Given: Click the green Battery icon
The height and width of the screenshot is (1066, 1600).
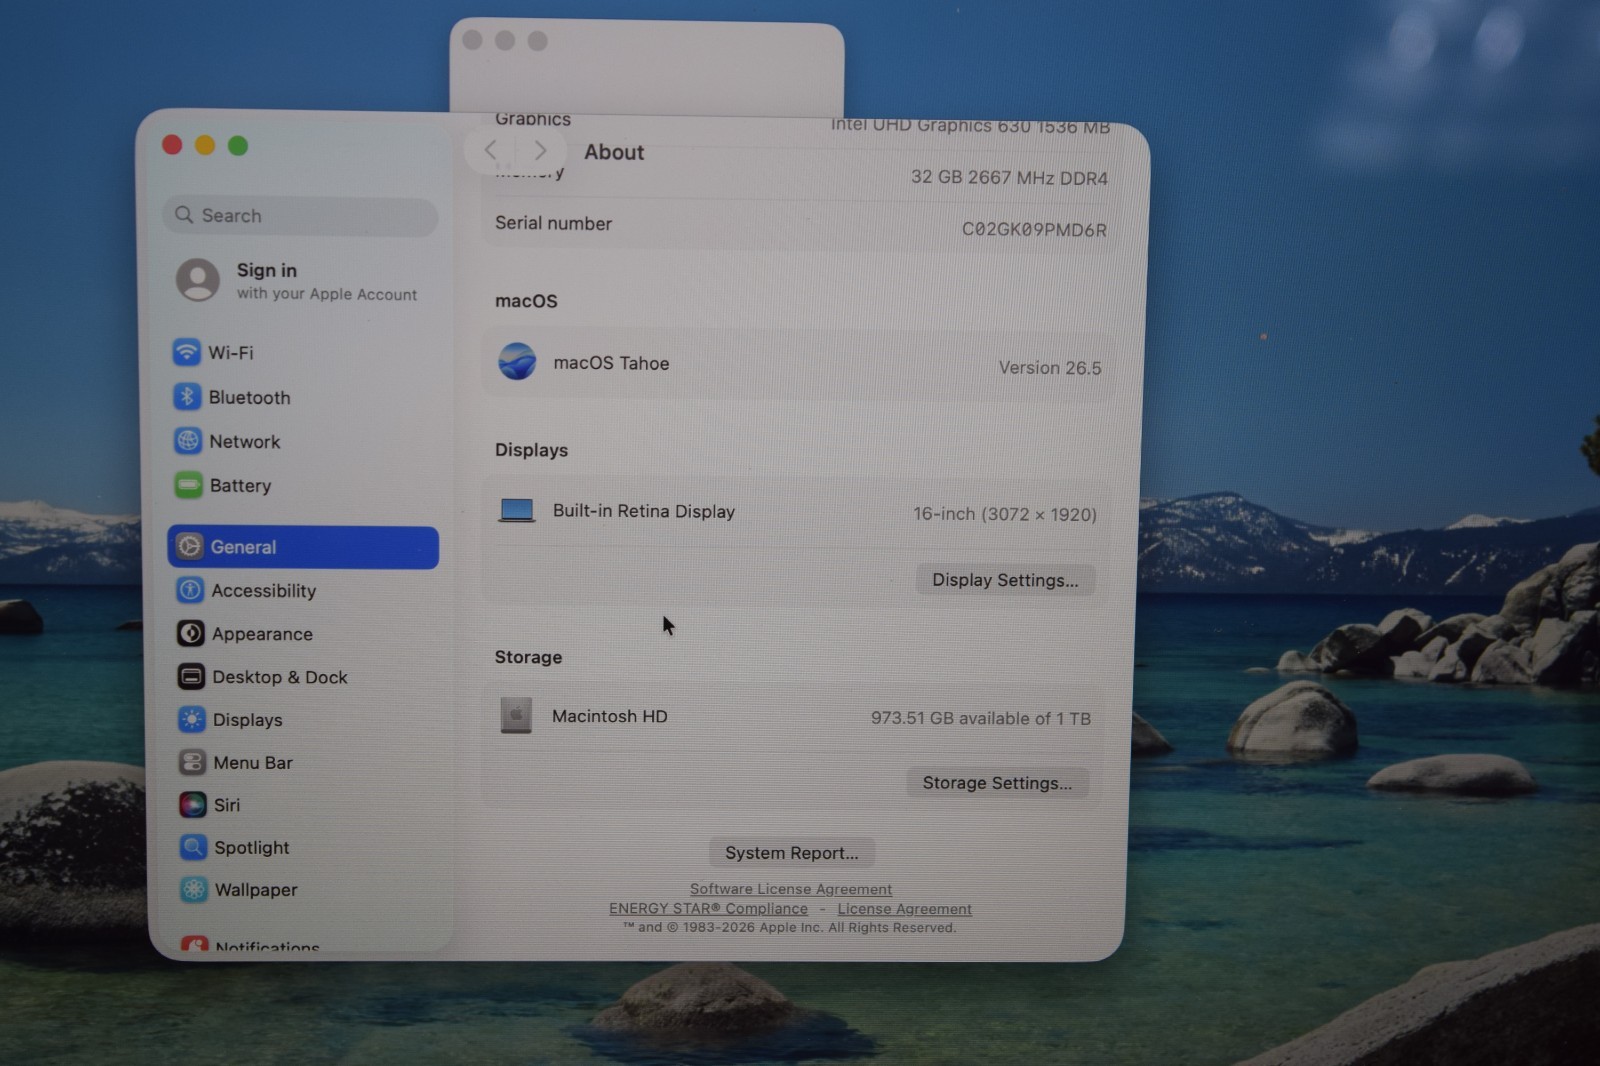Looking at the screenshot, I should point(188,485).
